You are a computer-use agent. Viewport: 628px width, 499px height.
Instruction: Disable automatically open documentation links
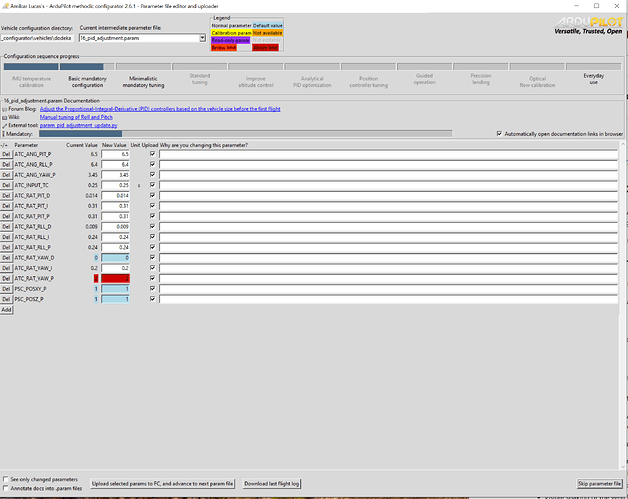point(499,134)
